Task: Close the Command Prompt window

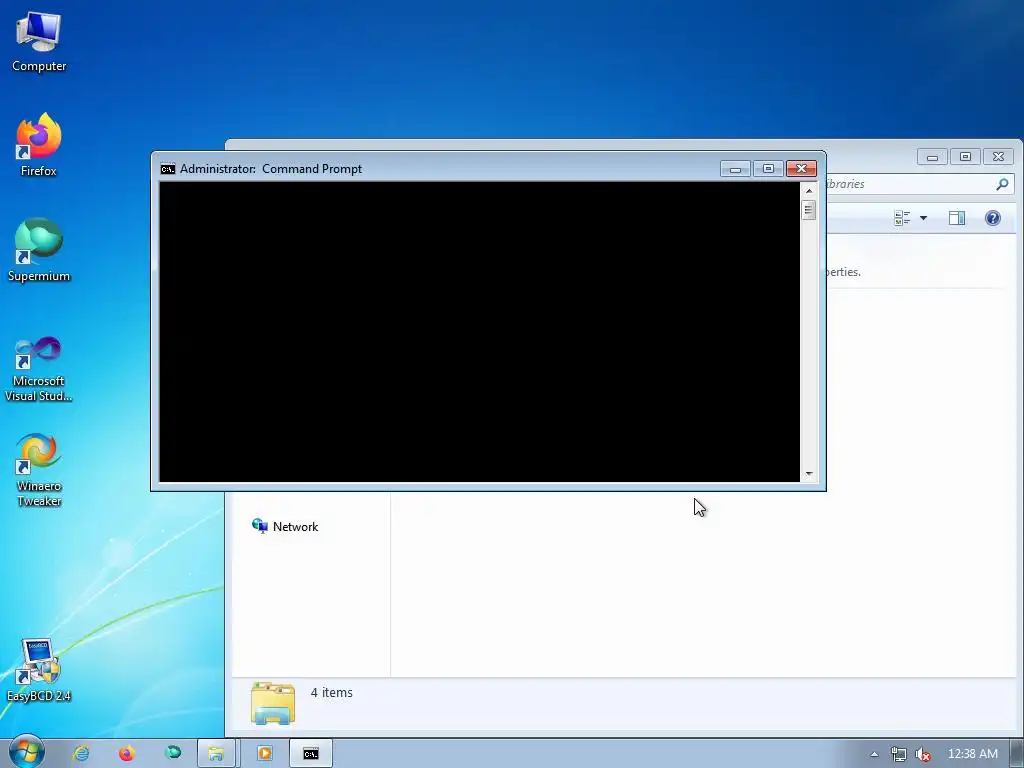Action: (801, 169)
